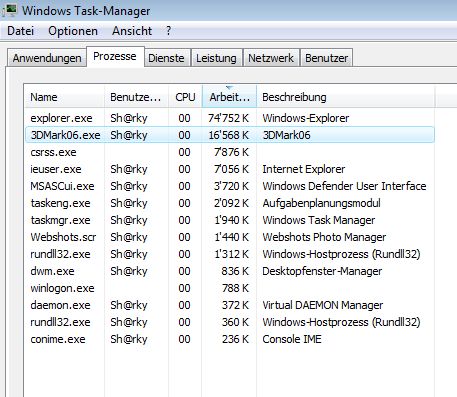Click the Windows-Explorer description

pos(306,118)
